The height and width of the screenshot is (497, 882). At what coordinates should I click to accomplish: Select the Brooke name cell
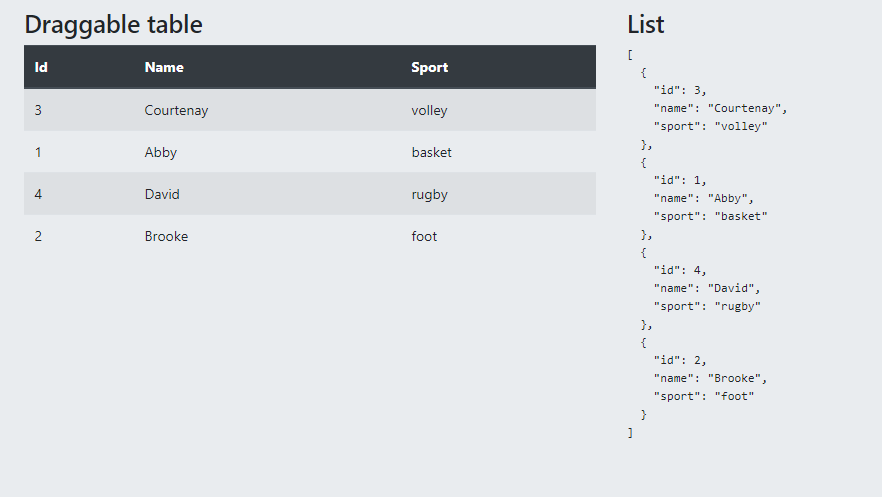(166, 236)
